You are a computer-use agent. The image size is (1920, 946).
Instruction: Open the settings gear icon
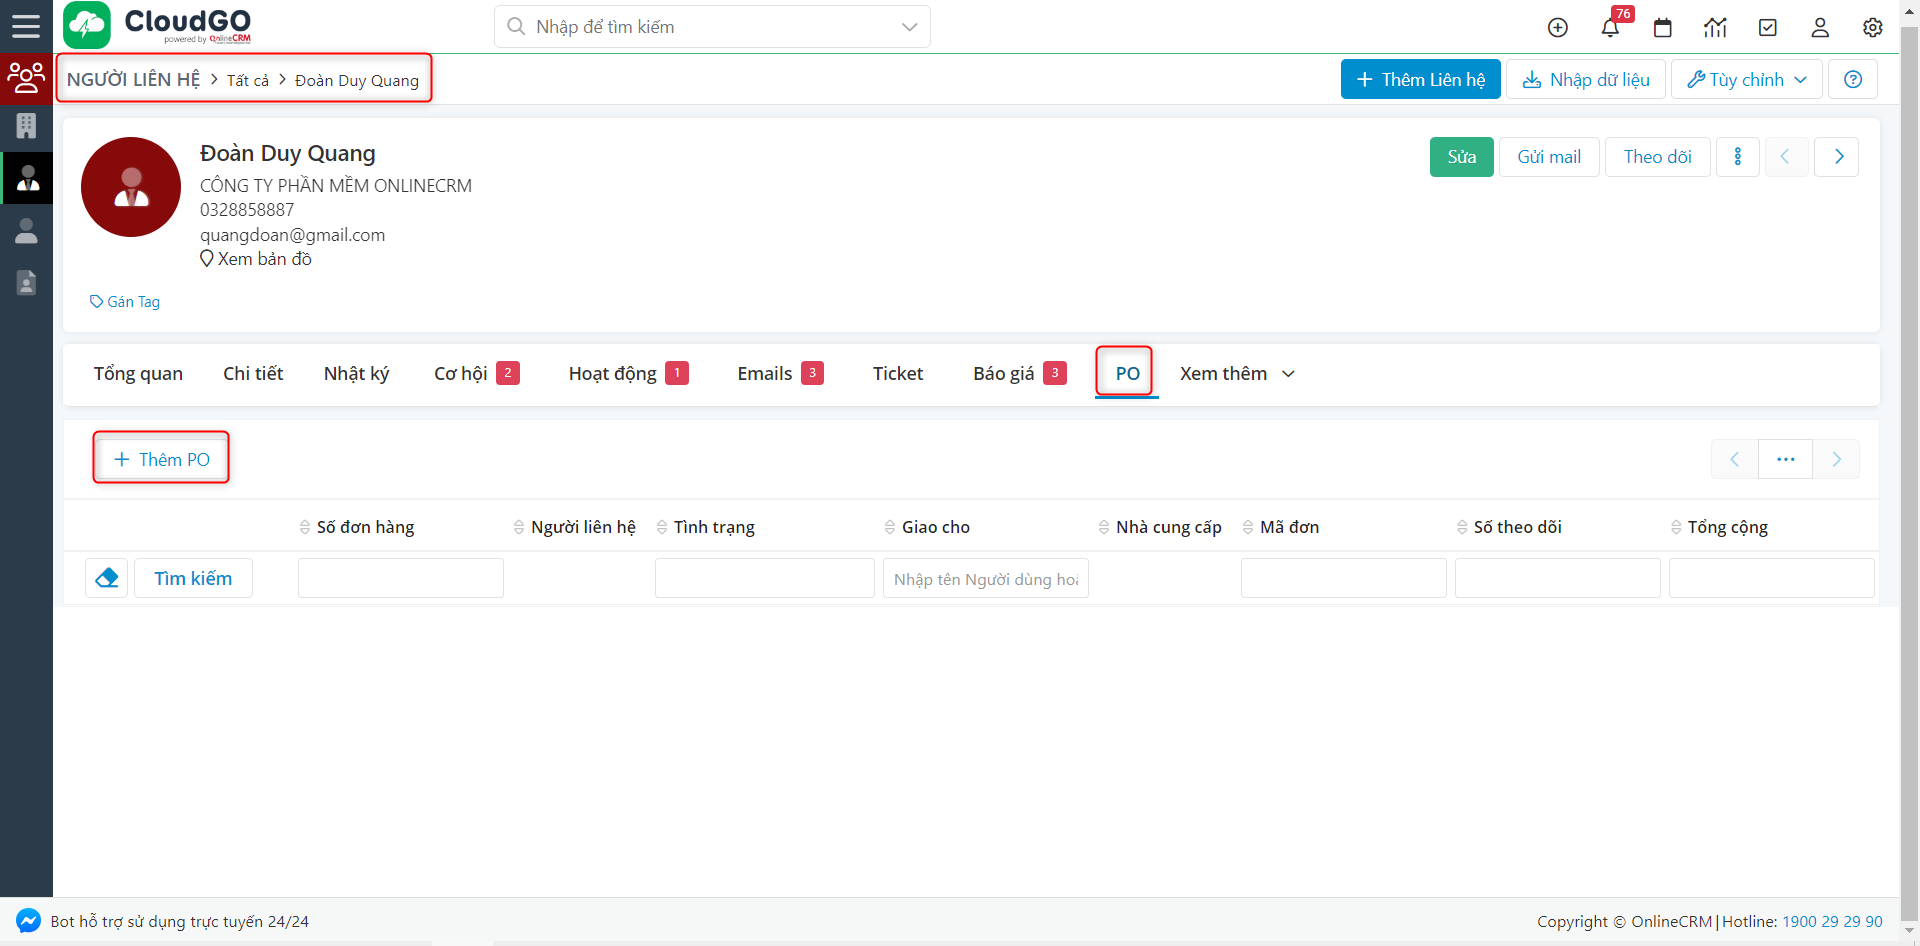(1872, 27)
